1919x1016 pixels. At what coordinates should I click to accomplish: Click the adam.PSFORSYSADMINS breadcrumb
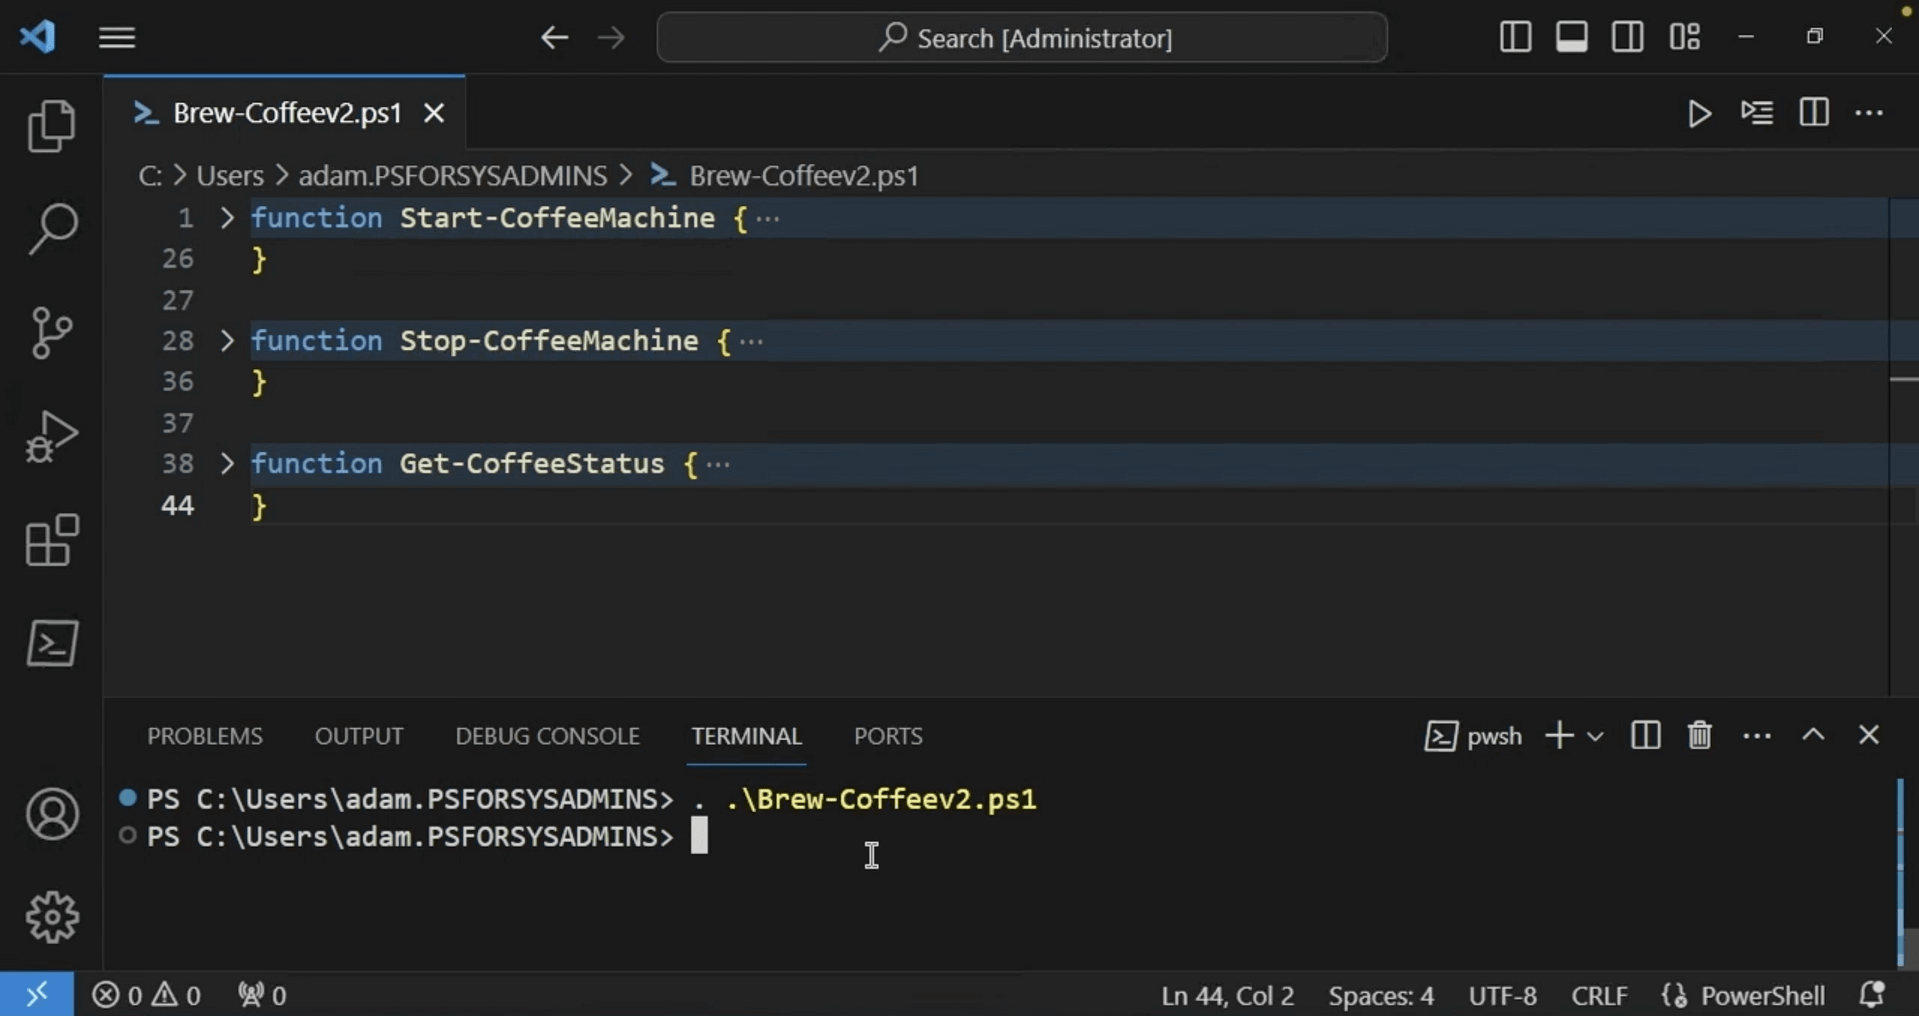point(453,176)
